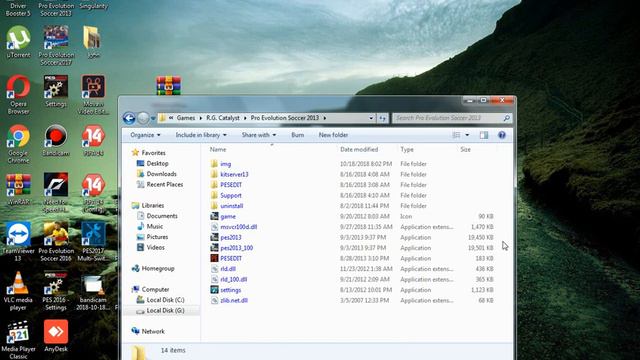Sort by Type column header
640x360 pixels.
click(407, 150)
